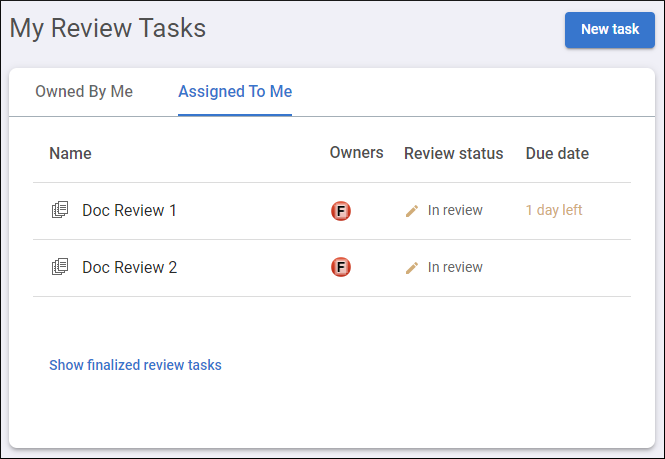Show finalized review tasks

click(135, 365)
